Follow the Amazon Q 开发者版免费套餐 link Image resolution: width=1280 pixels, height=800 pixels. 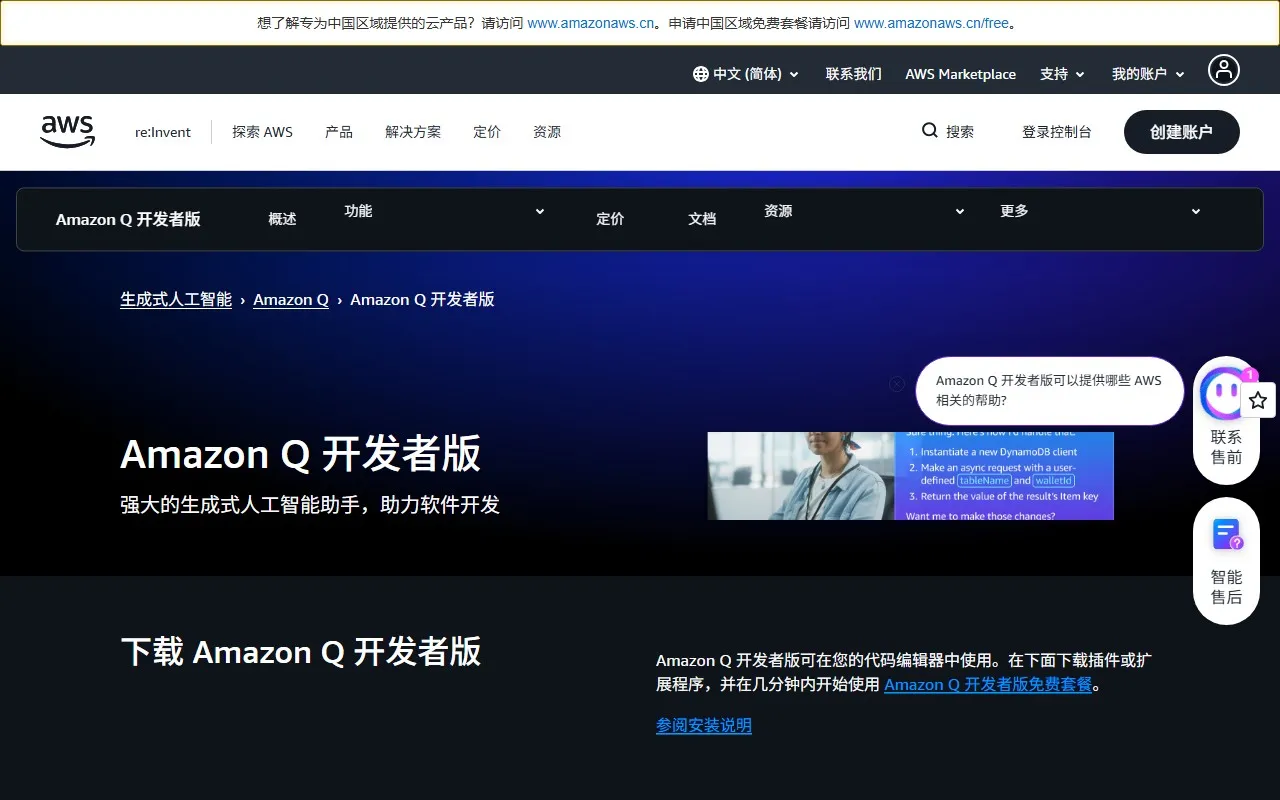click(x=987, y=685)
